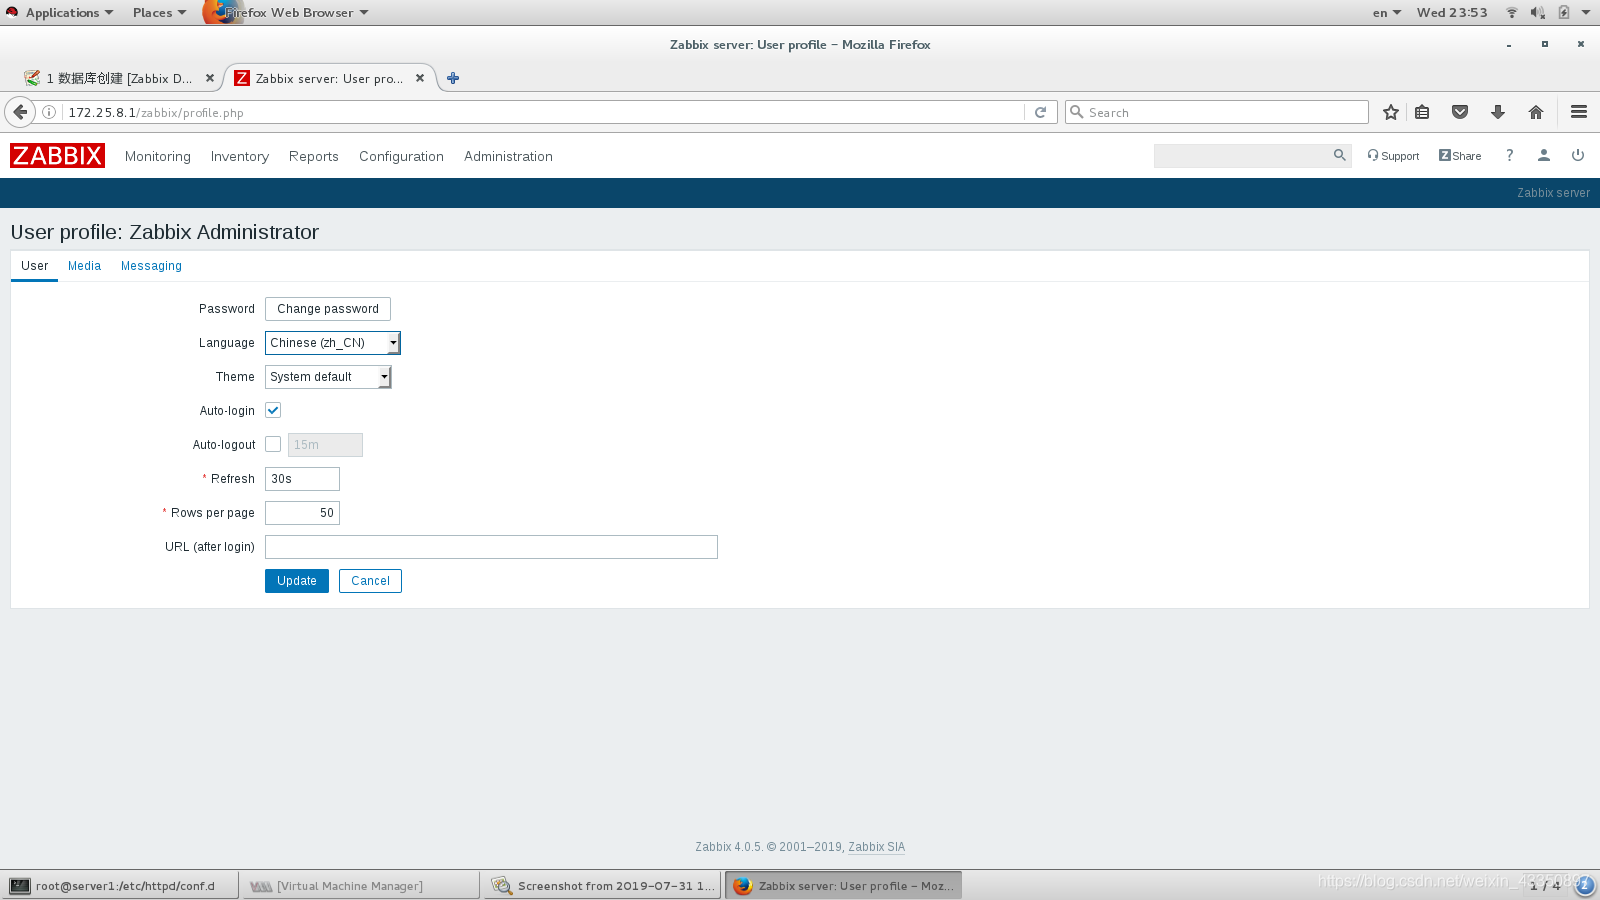
Task: Open the Inventory menu
Action: pos(240,156)
